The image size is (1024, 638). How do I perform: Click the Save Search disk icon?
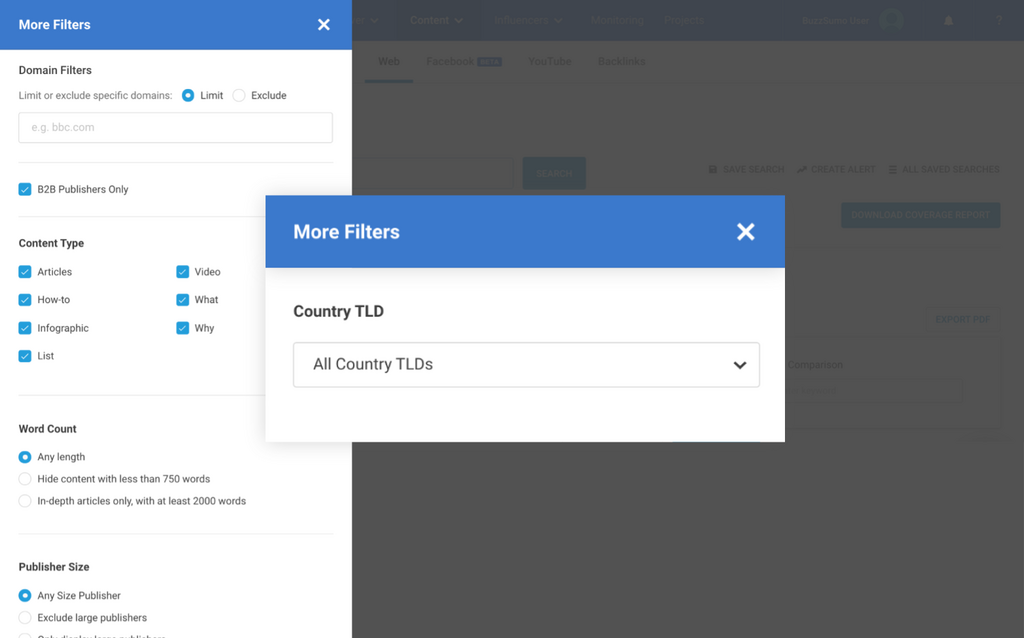click(x=713, y=170)
